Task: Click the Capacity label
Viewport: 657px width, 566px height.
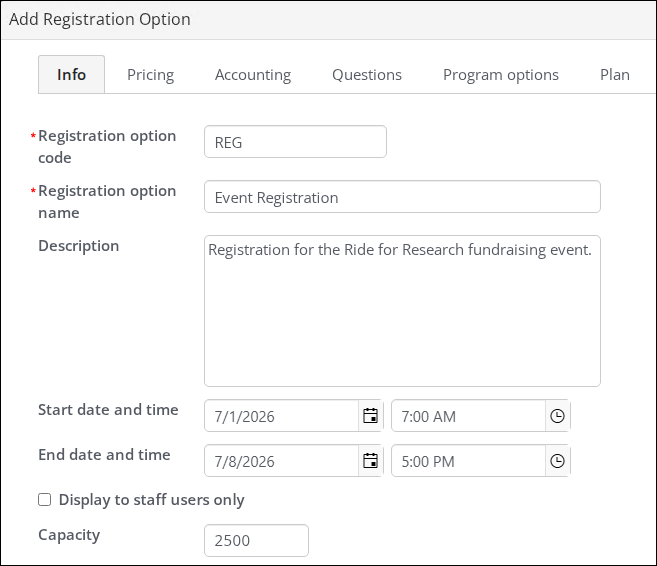Action: coord(69,535)
